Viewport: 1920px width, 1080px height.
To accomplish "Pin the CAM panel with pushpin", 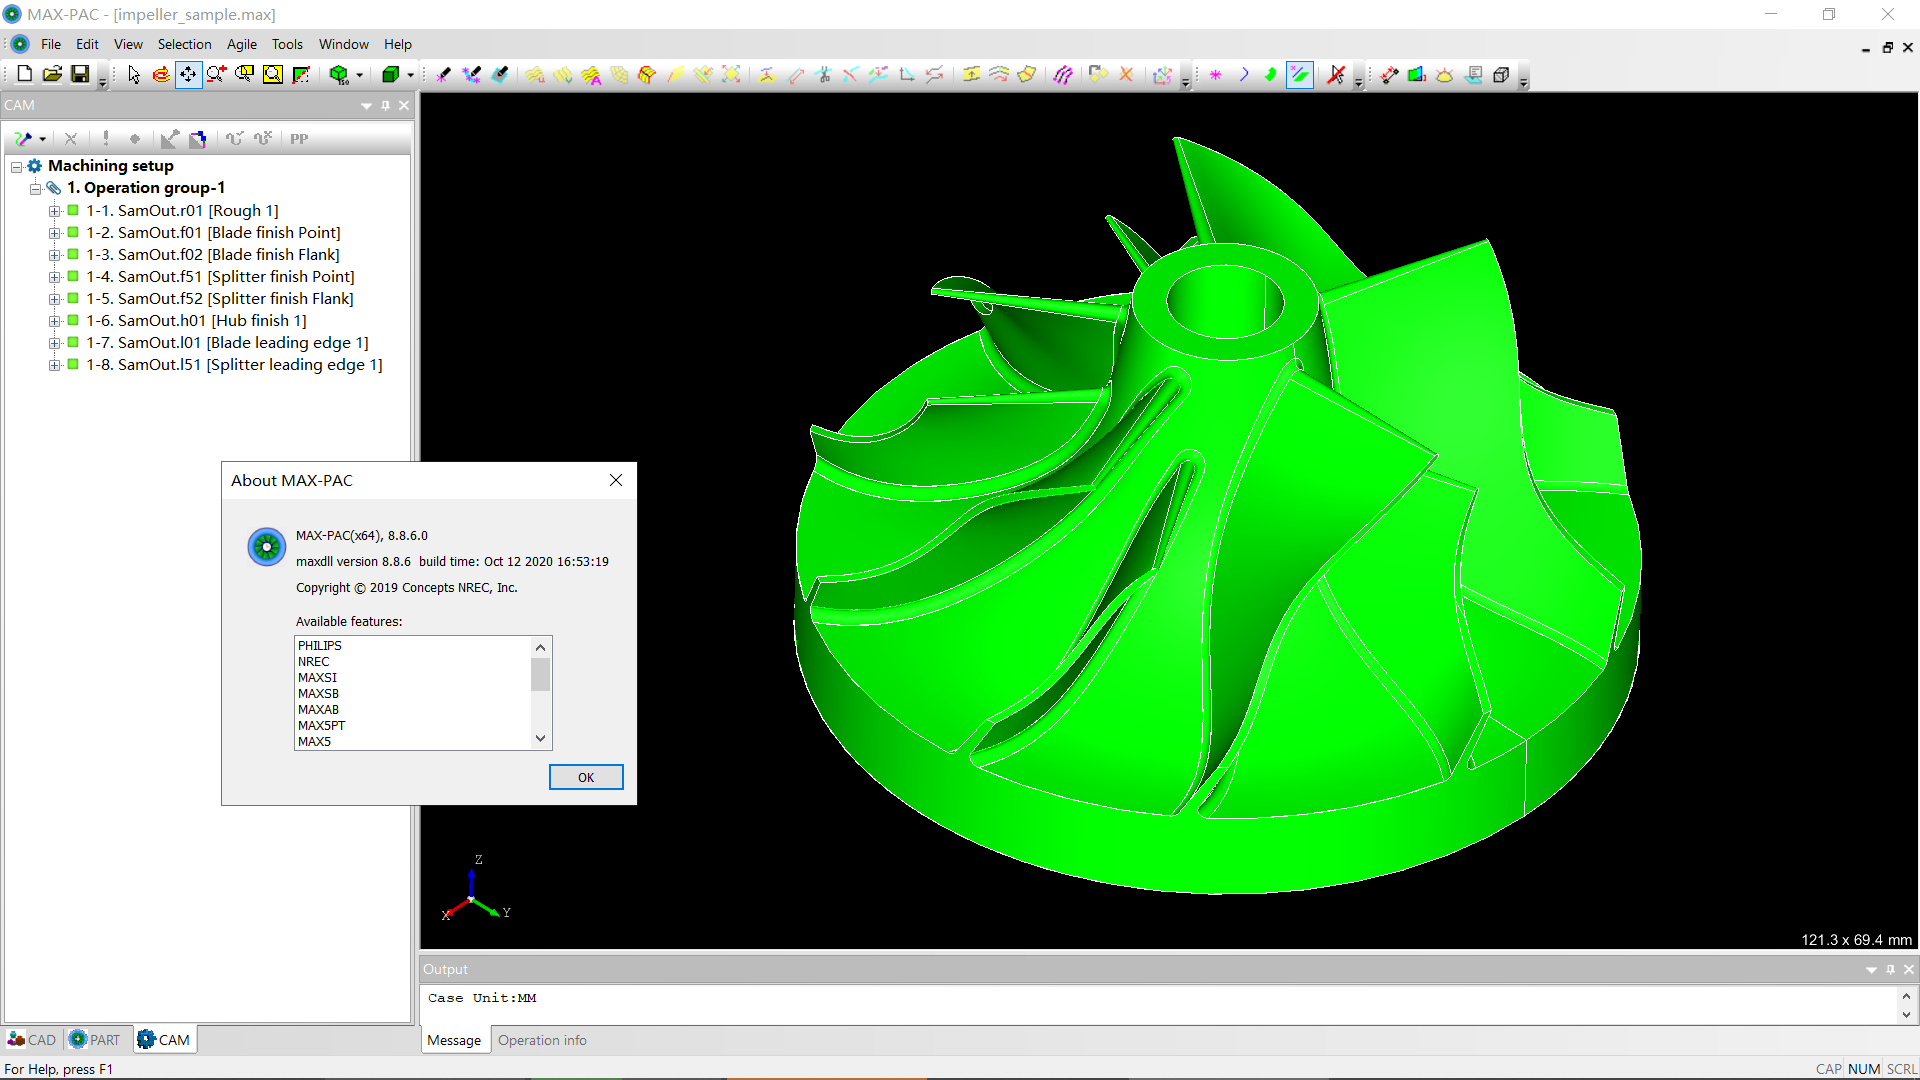I will (x=385, y=105).
